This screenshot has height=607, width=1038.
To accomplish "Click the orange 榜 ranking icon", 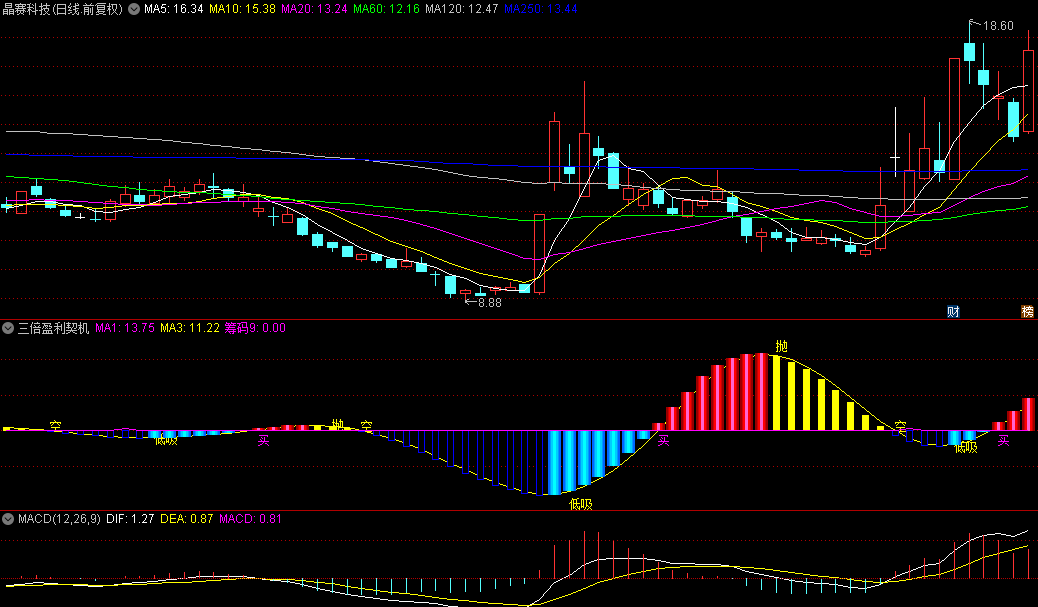I will point(1027,312).
